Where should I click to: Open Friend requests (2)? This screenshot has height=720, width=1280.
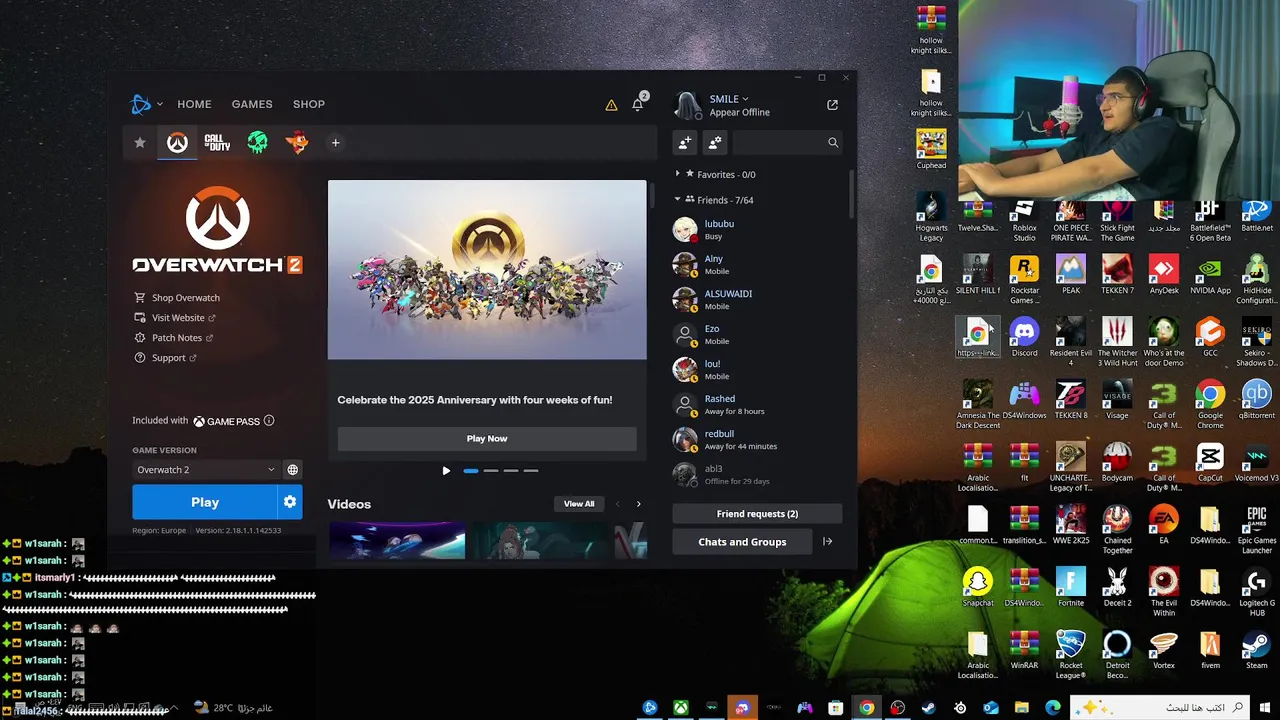(757, 514)
